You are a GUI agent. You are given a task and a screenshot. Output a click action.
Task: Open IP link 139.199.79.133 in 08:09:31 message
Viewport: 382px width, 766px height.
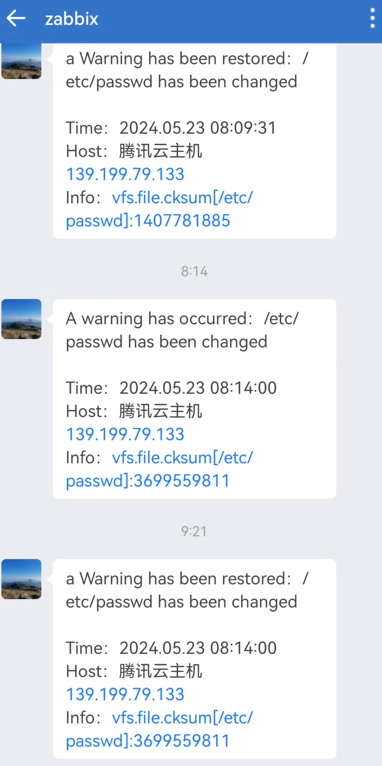tap(125, 174)
